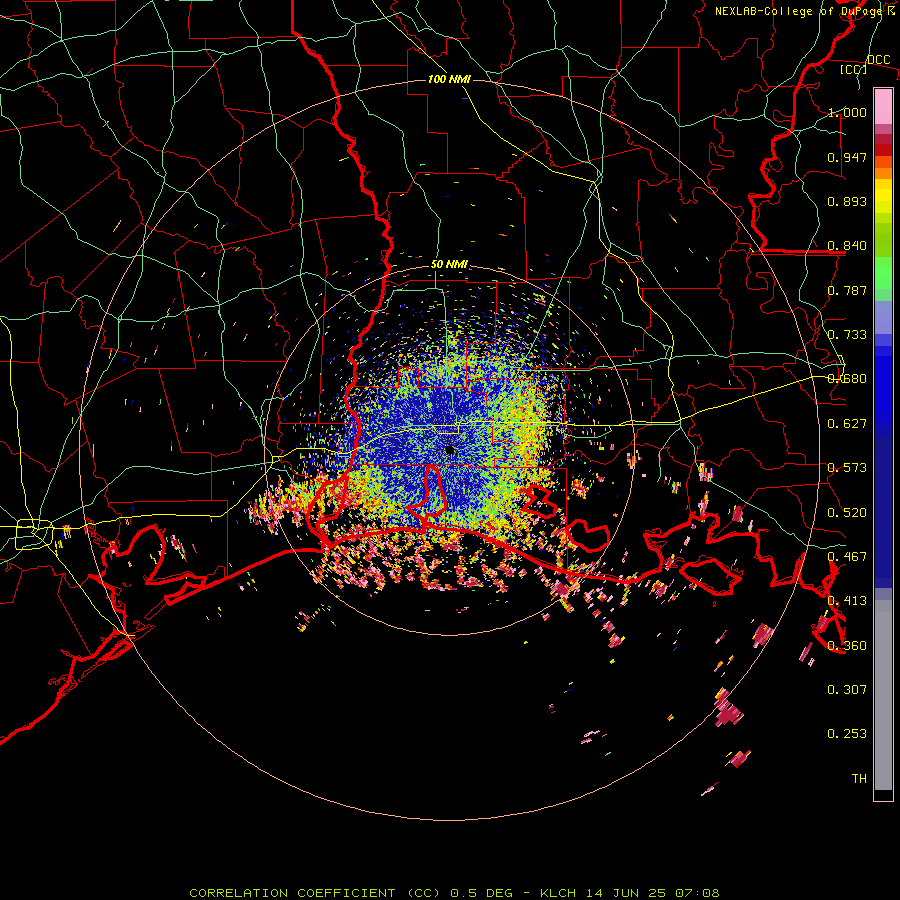Image resolution: width=900 pixels, height=900 pixels.
Task: Click the 0.360 value on the color scale
Action: coord(847,646)
